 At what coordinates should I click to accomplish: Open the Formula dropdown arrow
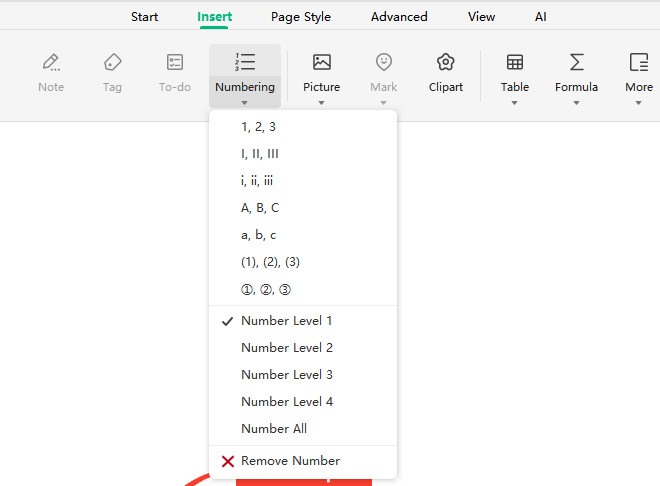576,102
